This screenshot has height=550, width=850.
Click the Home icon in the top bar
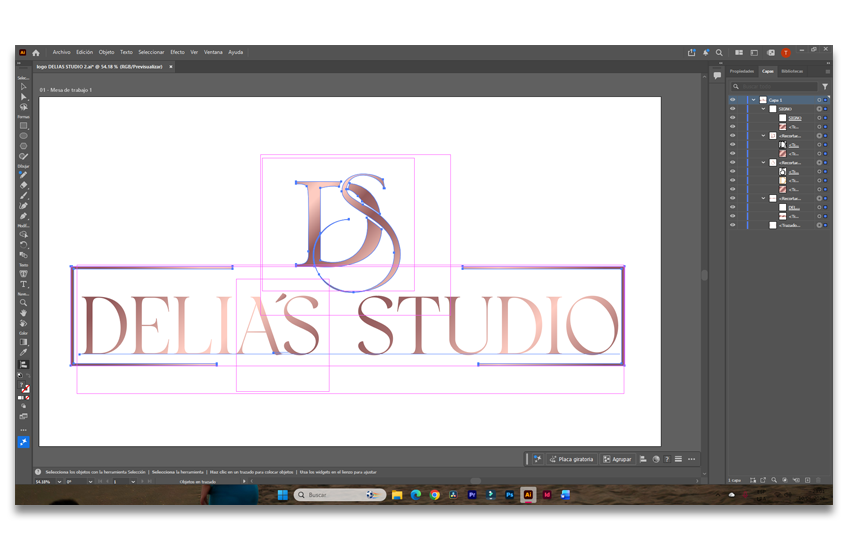[36, 53]
